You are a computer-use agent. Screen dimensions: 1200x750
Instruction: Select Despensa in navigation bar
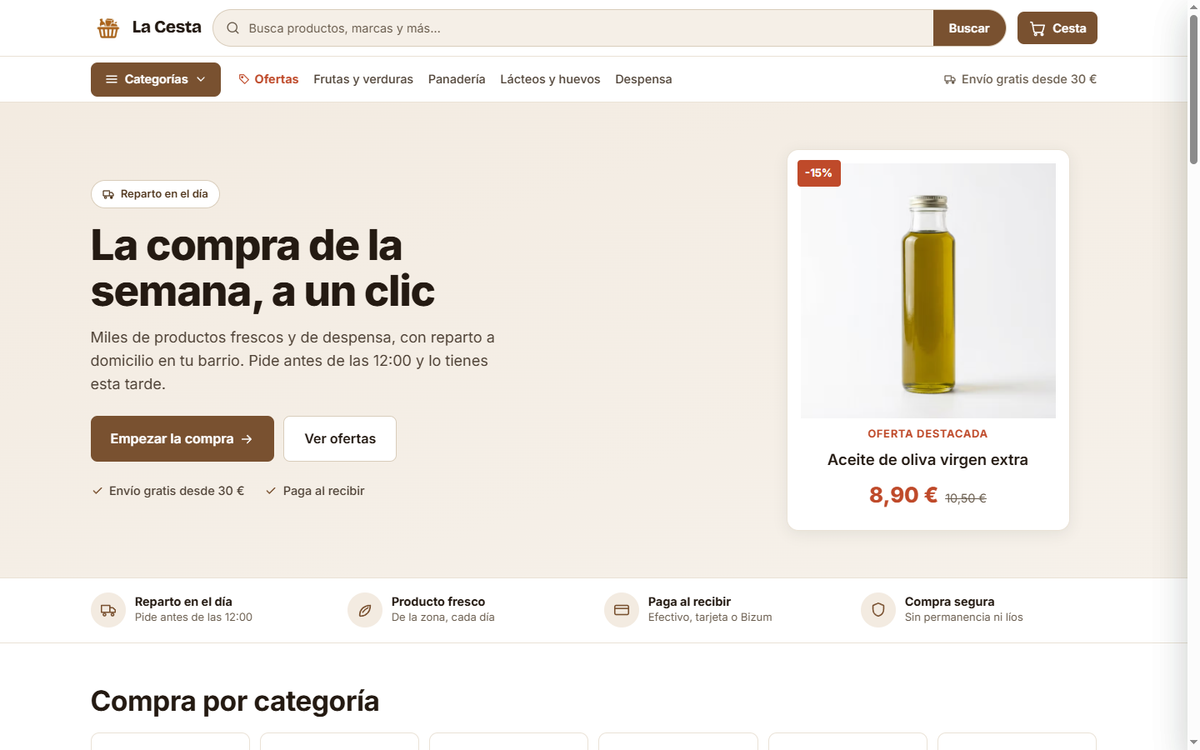[x=643, y=79]
